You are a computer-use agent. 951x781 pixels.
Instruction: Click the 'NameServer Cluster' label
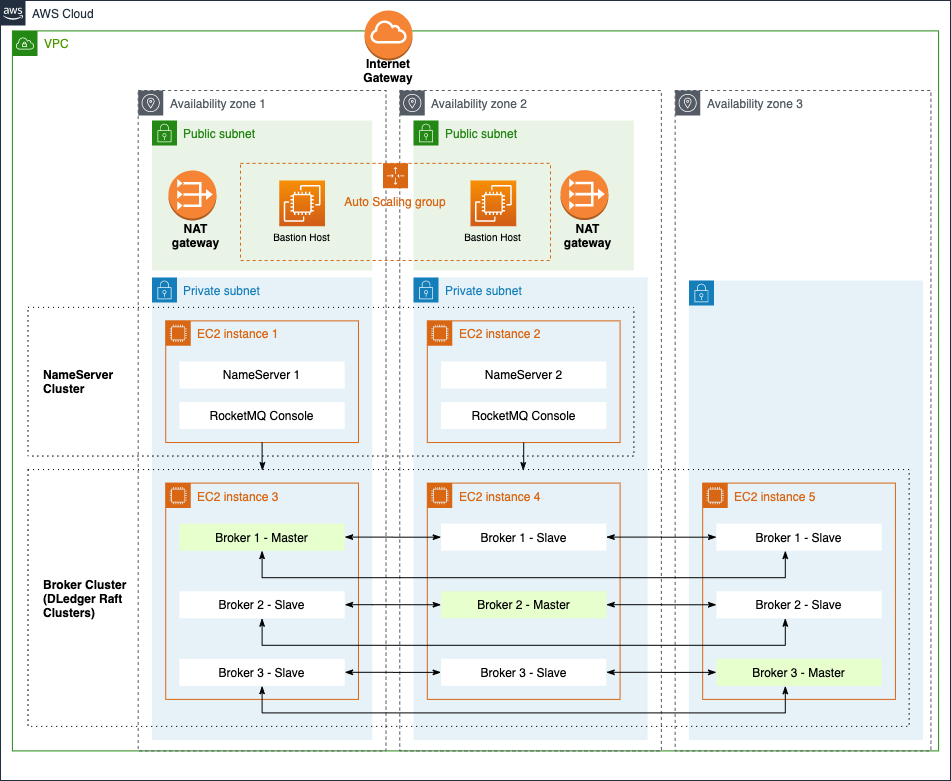pos(78,382)
